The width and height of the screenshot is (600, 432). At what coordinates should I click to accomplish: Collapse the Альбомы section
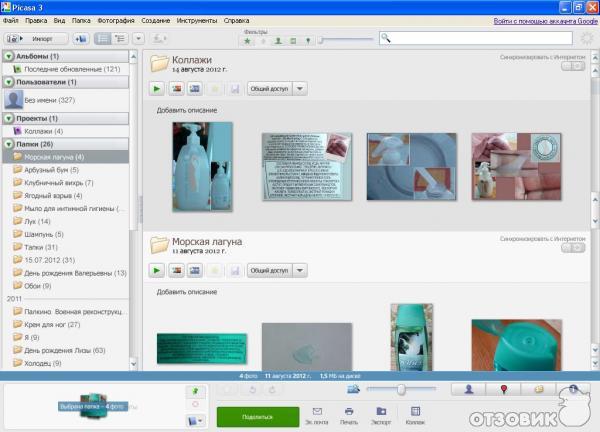(x=8, y=57)
